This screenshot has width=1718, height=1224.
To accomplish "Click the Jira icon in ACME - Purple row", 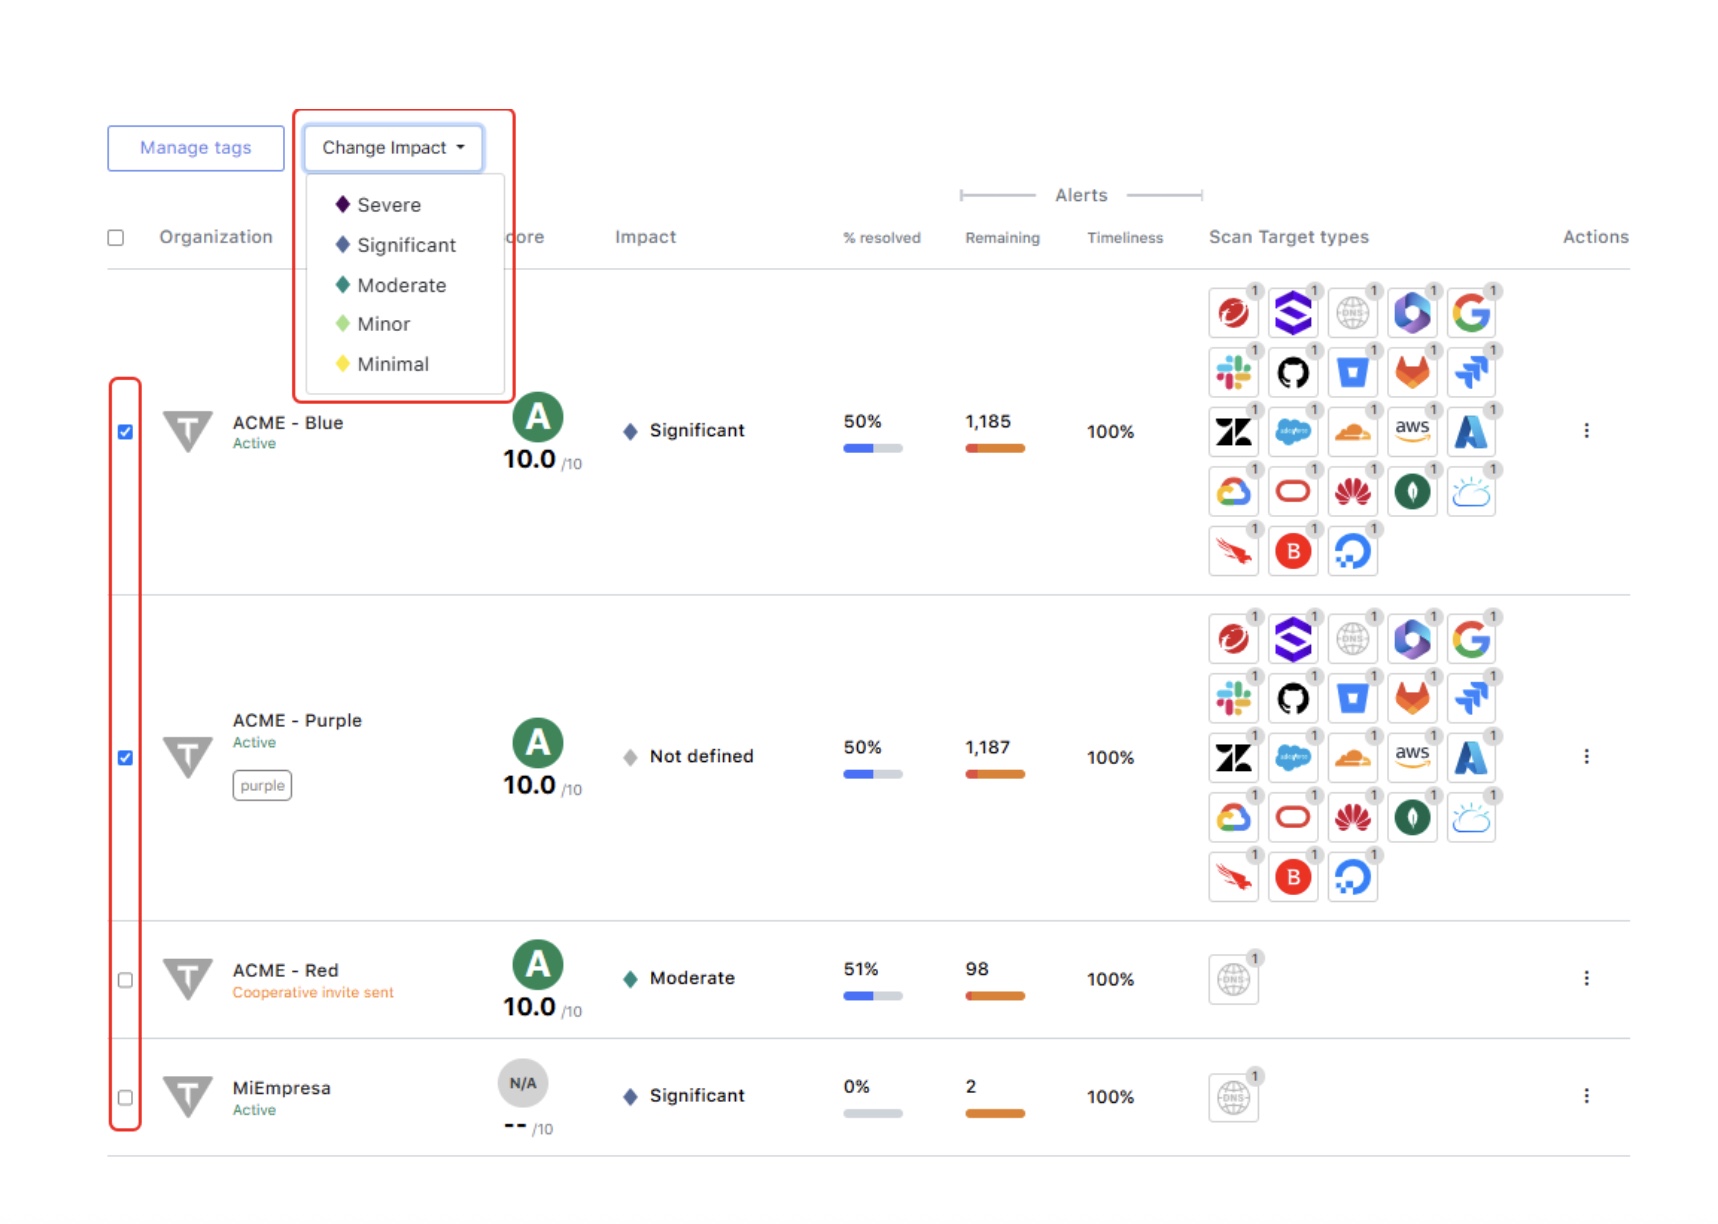I will (1471, 698).
